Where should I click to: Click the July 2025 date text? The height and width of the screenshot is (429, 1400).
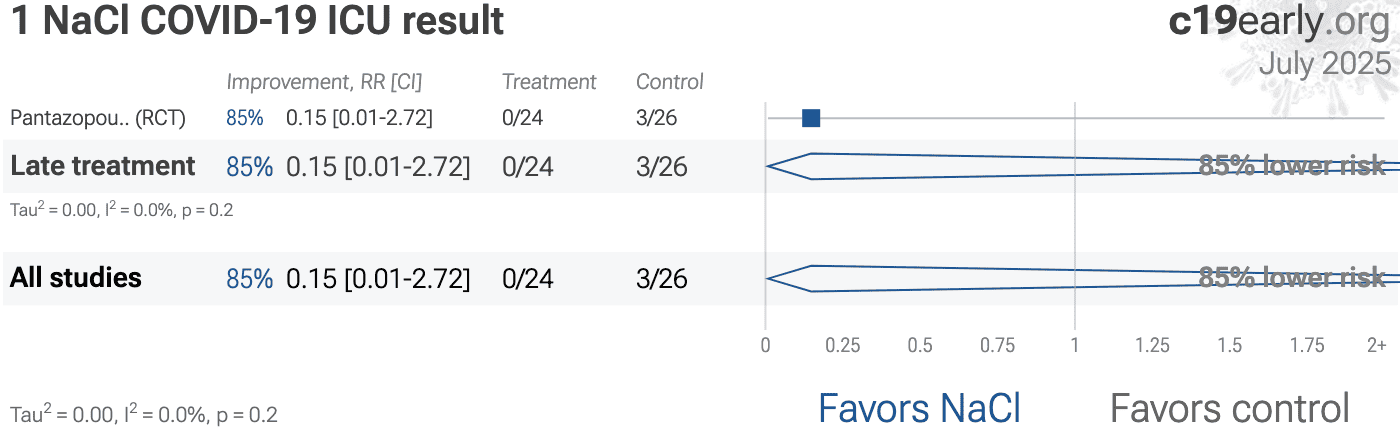coord(1325,63)
